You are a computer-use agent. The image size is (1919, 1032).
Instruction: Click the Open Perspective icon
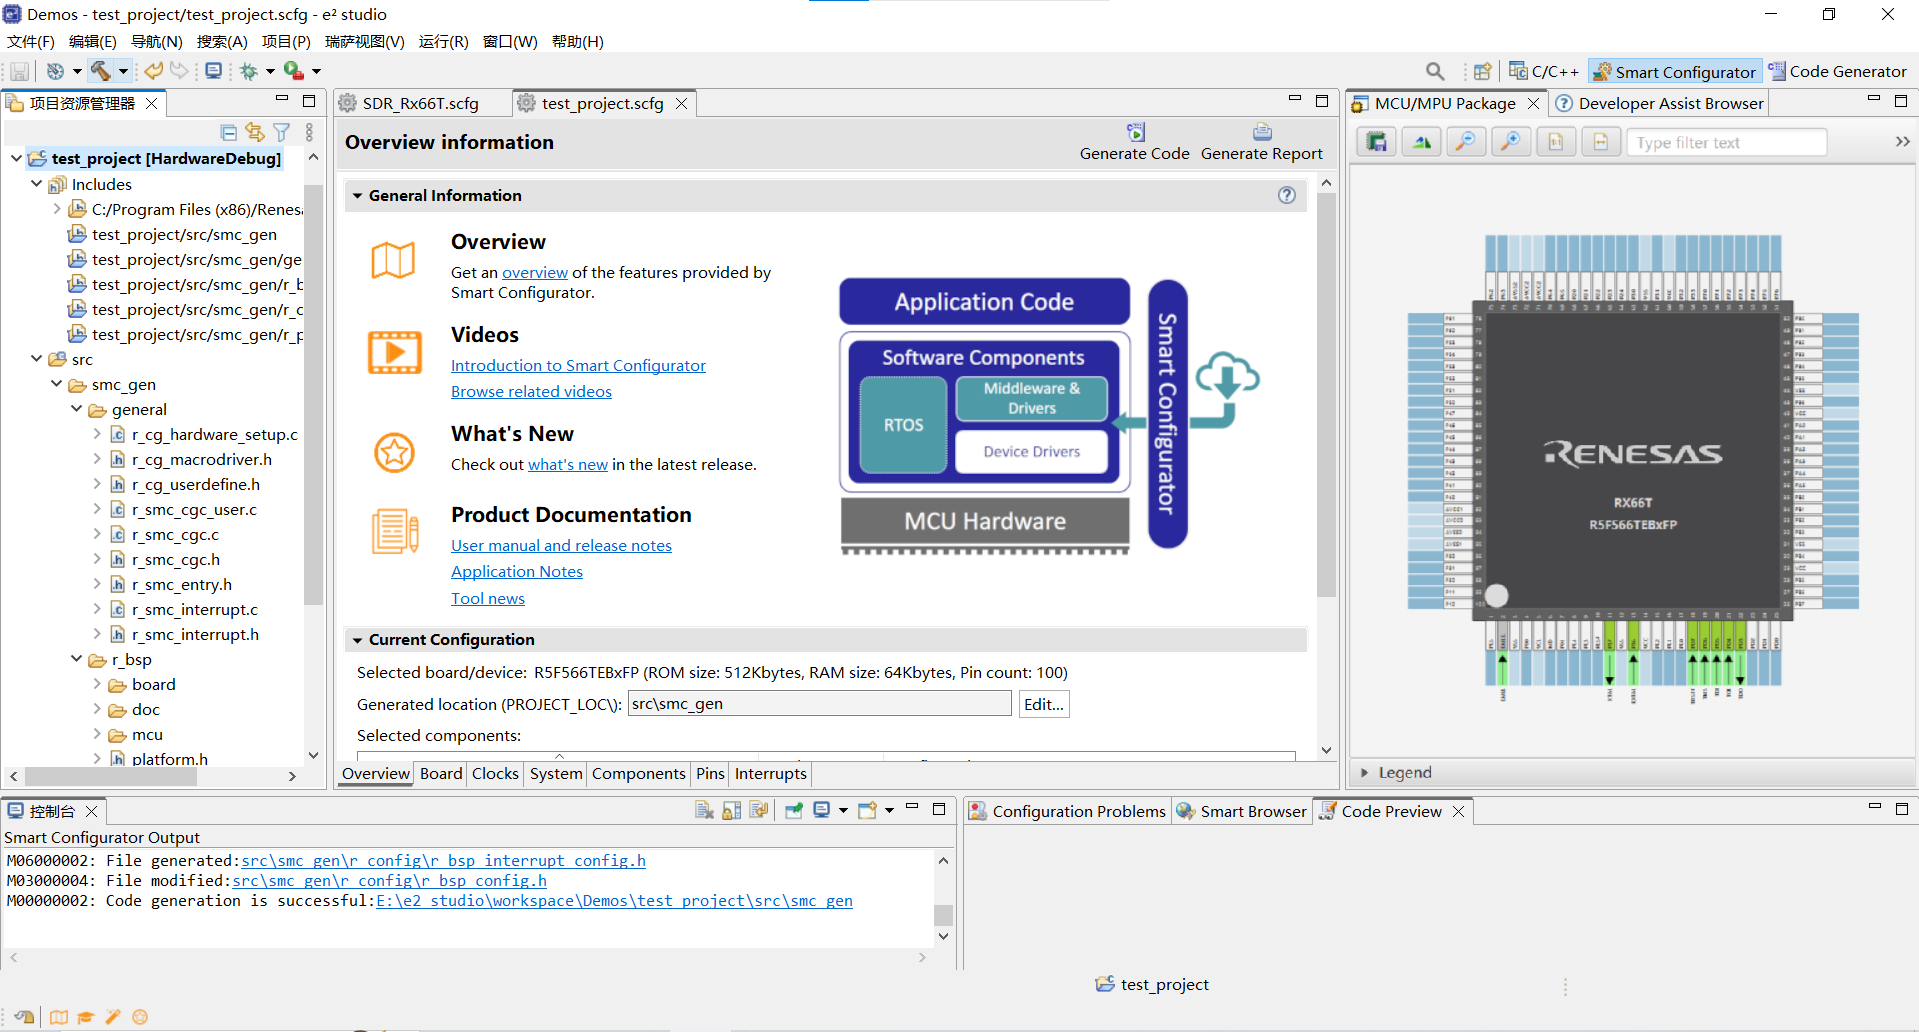(1482, 71)
